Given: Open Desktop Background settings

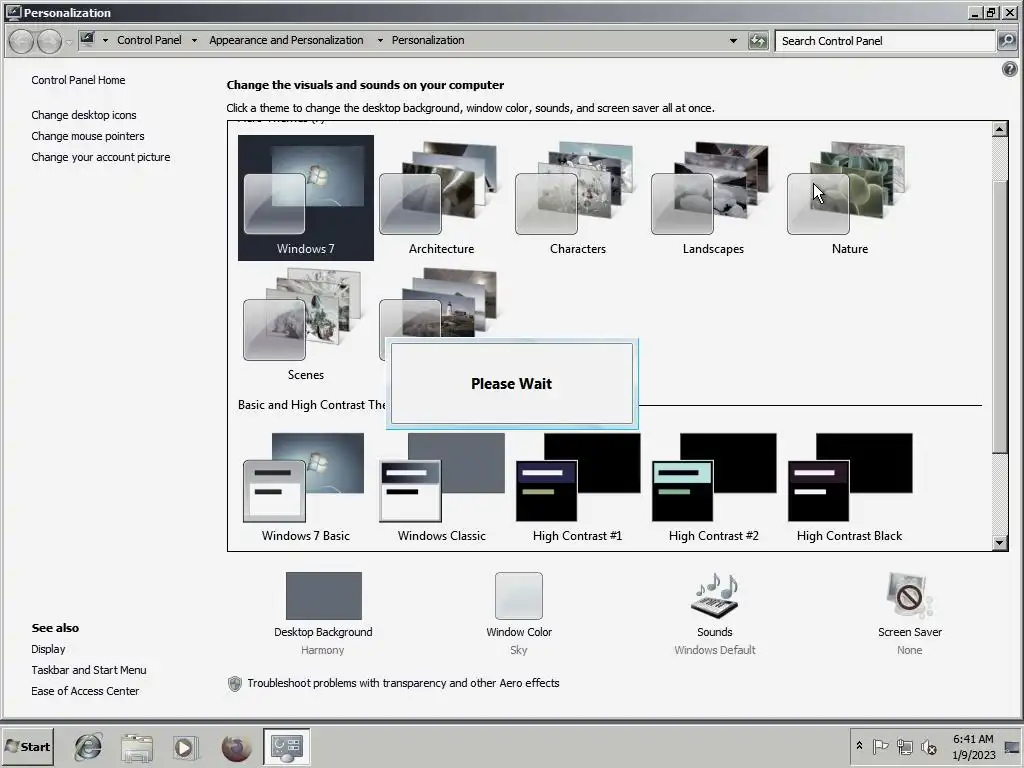Looking at the screenshot, I should [x=323, y=596].
